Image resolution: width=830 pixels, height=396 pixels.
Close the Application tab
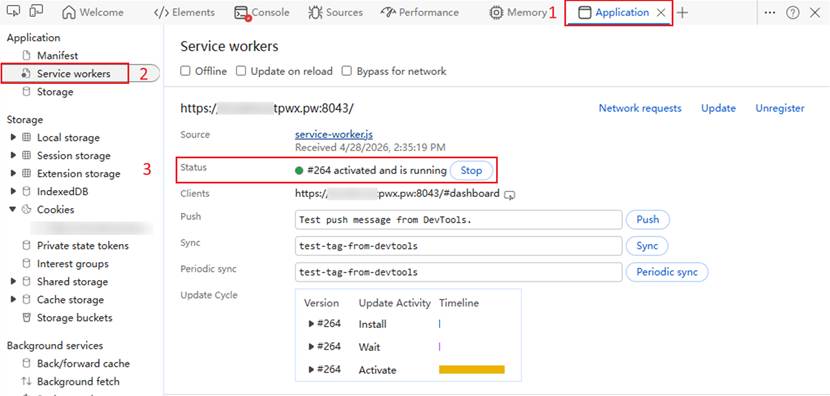pyautogui.click(x=661, y=13)
